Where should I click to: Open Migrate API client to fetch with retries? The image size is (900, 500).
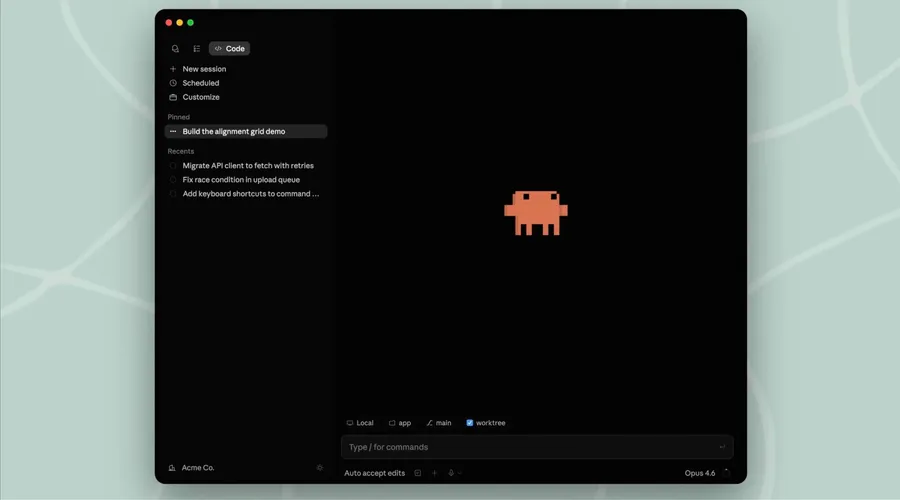coord(247,166)
